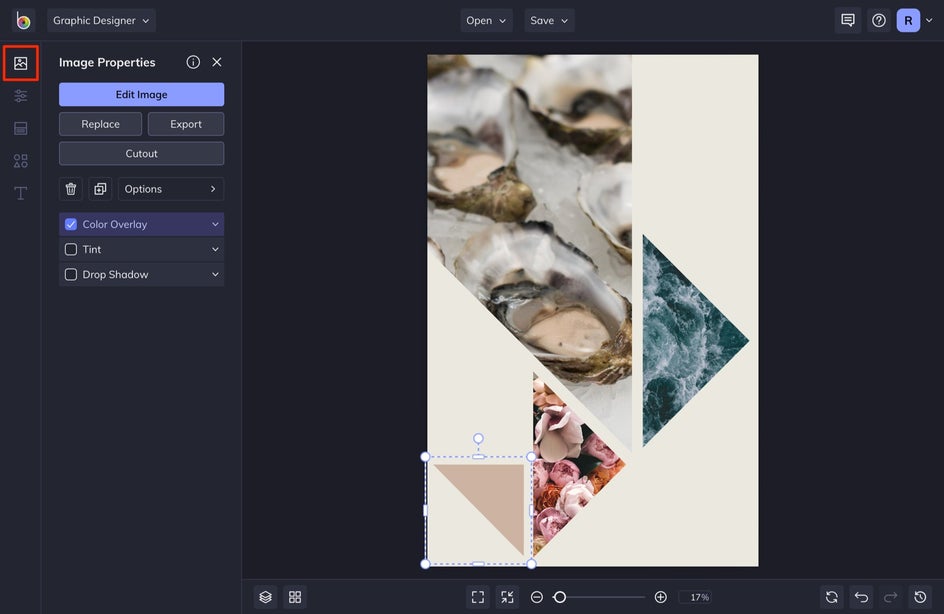Image resolution: width=944 pixels, height=614 pixels.
Task: Click the Export button
Action: coord(186,124)
